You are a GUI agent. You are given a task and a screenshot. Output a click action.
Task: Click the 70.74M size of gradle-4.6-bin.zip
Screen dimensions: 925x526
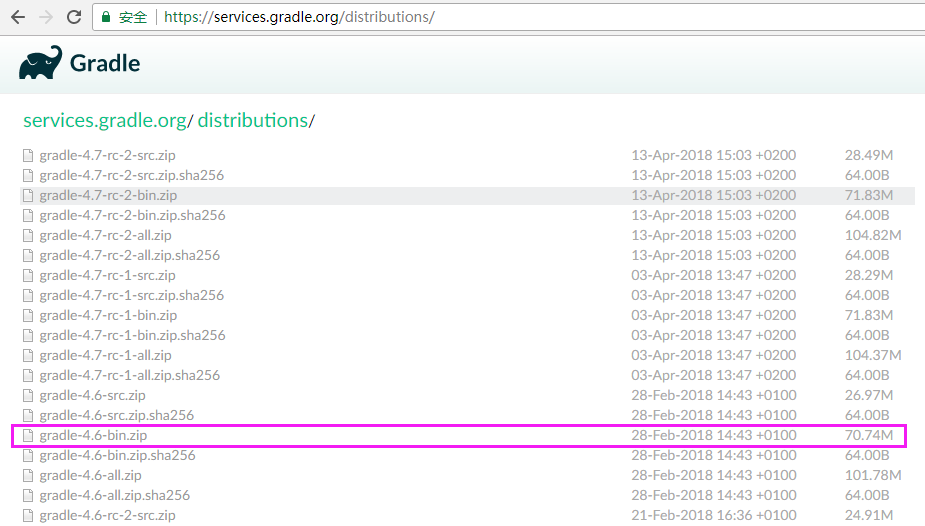tap(869, 435)
